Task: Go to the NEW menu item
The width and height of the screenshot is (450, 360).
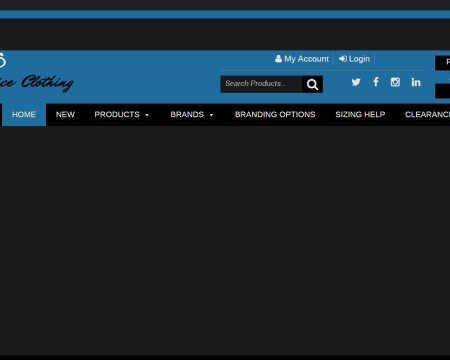Action: tap(65, 115)
